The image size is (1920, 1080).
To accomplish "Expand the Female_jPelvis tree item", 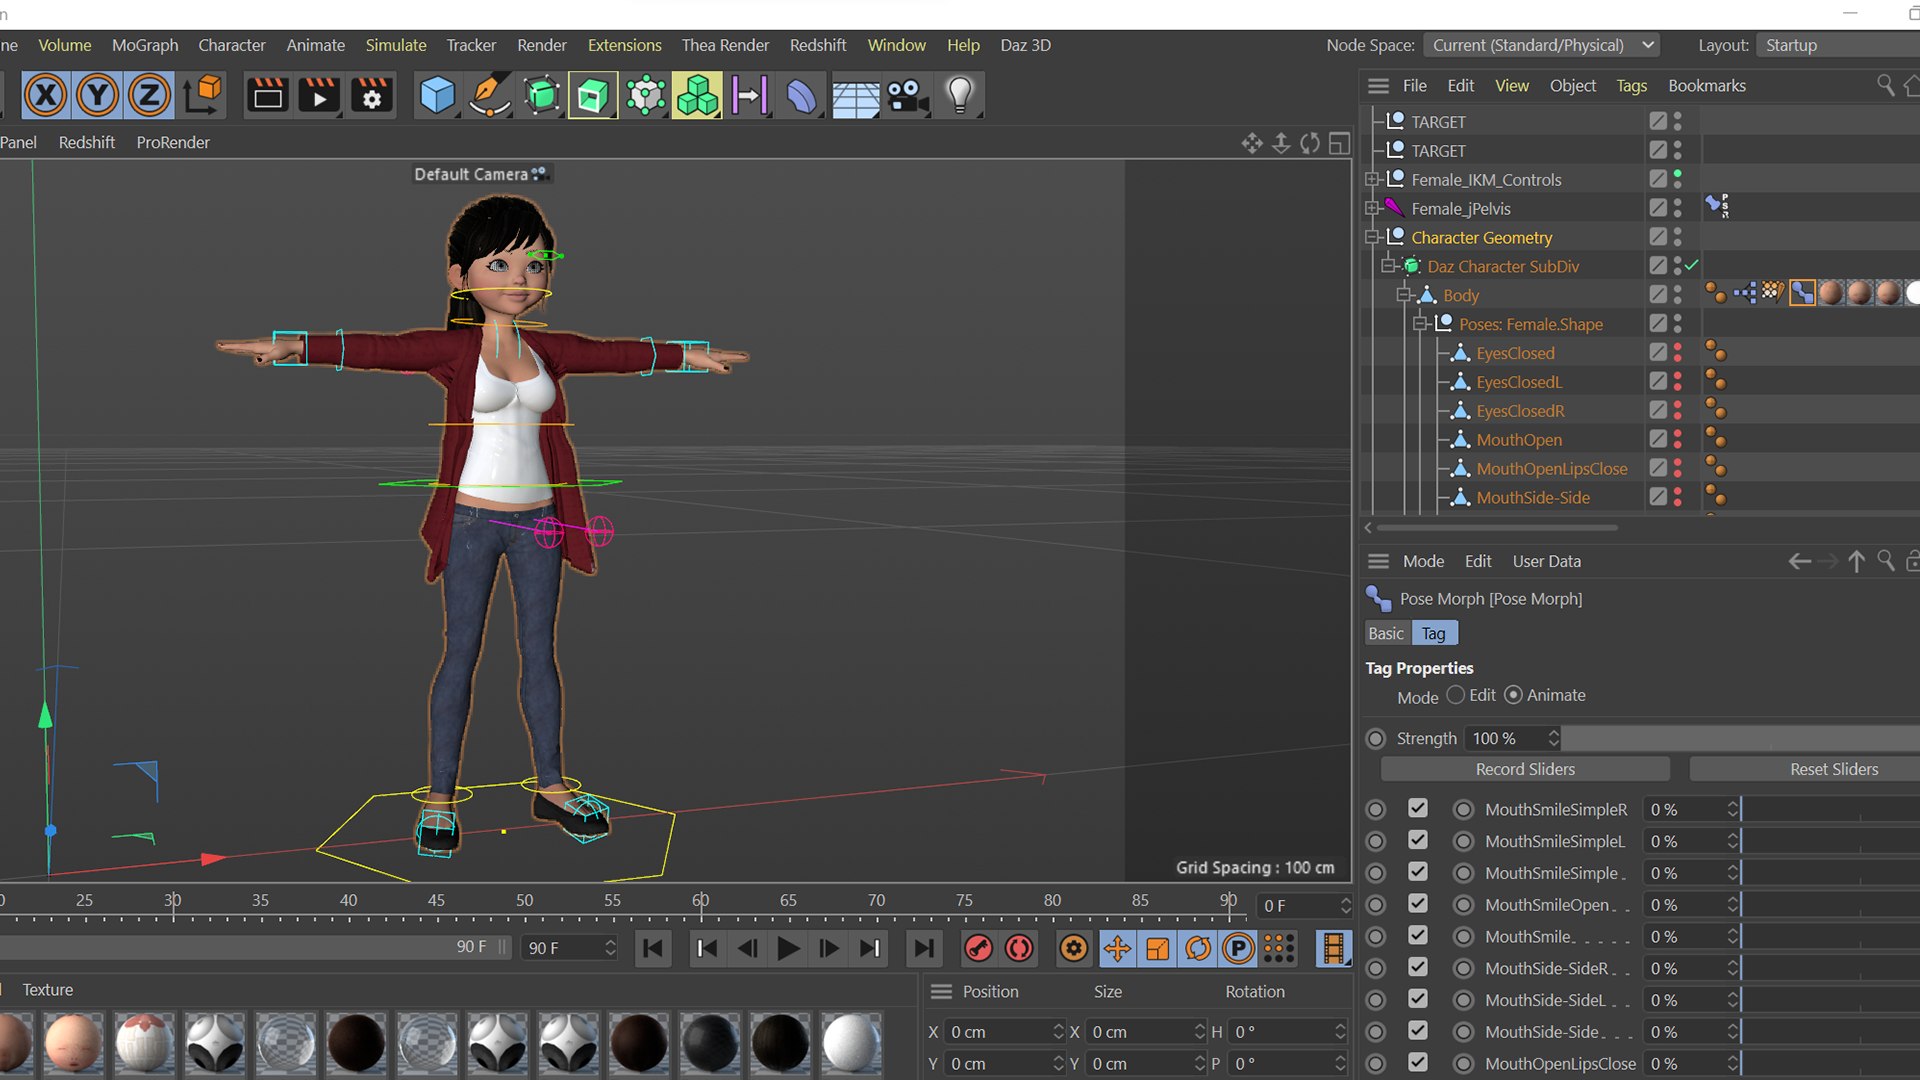I will [x=1372, y=209].
